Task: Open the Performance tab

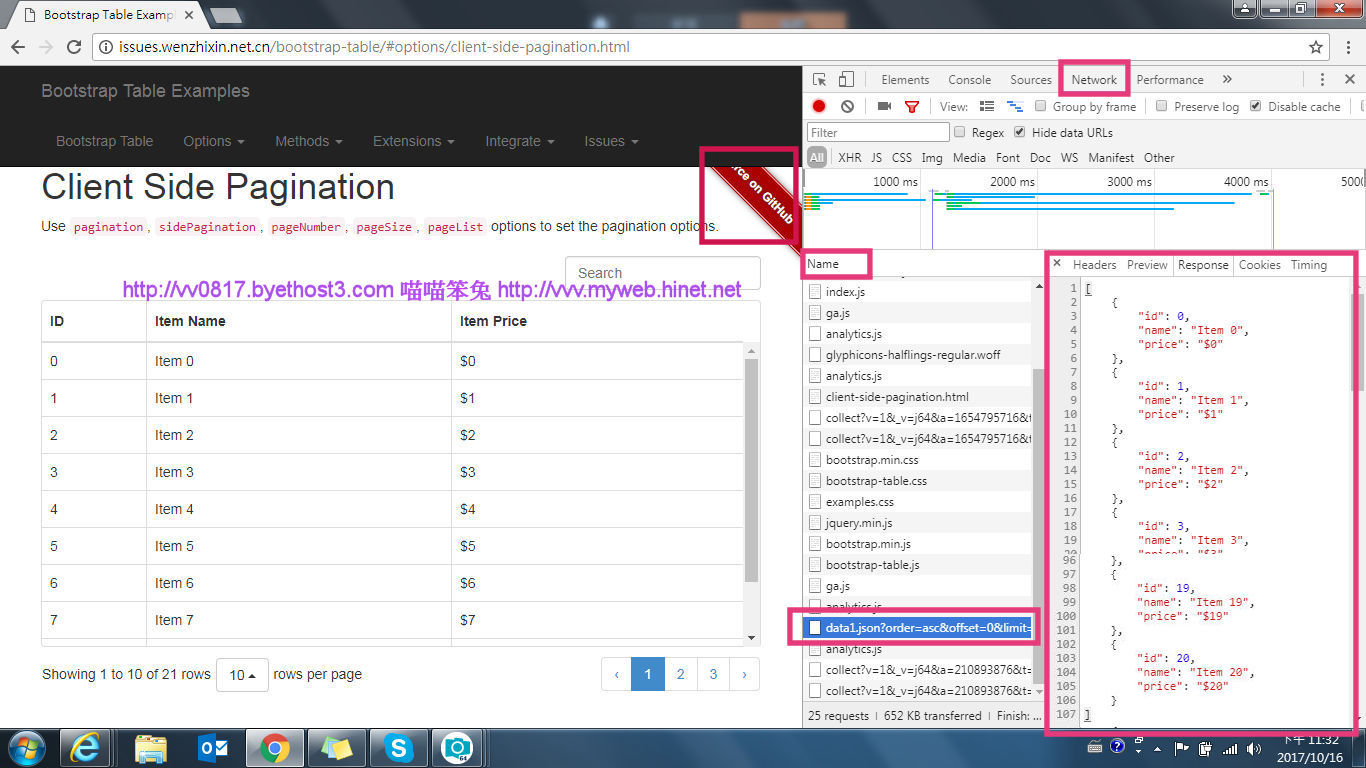Action: [1170, 80]
